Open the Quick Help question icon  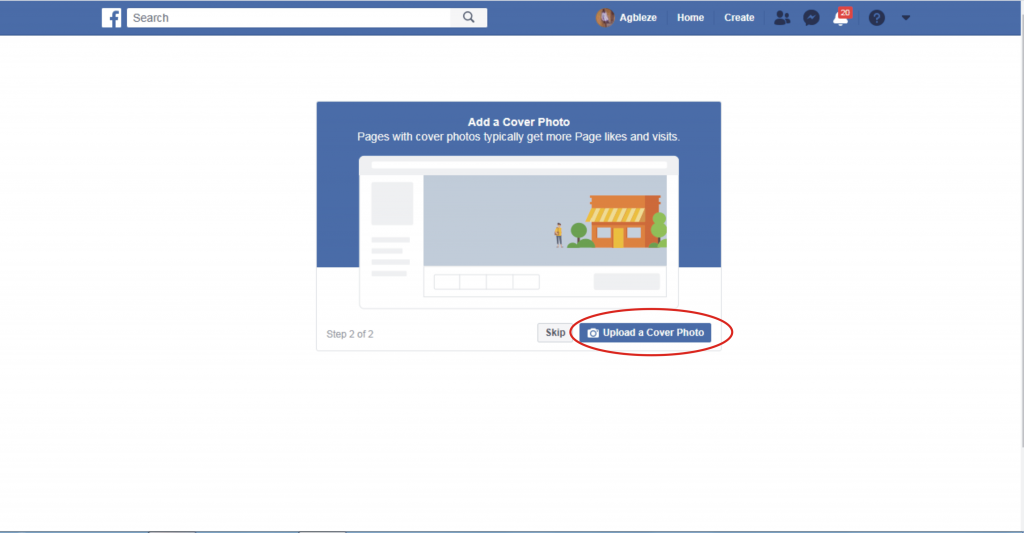[876, 18]
